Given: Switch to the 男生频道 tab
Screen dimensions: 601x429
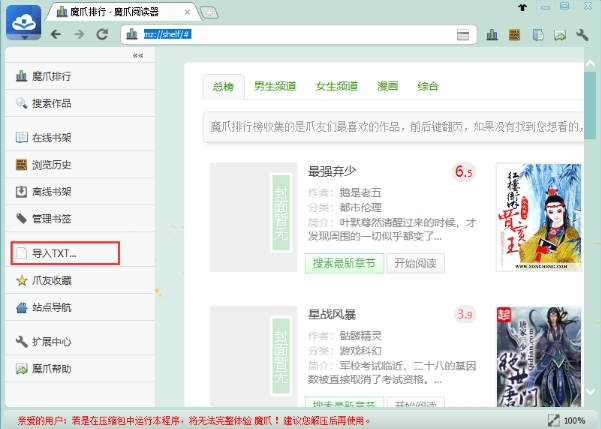Looking at the screenshot, I should (273, 86).
